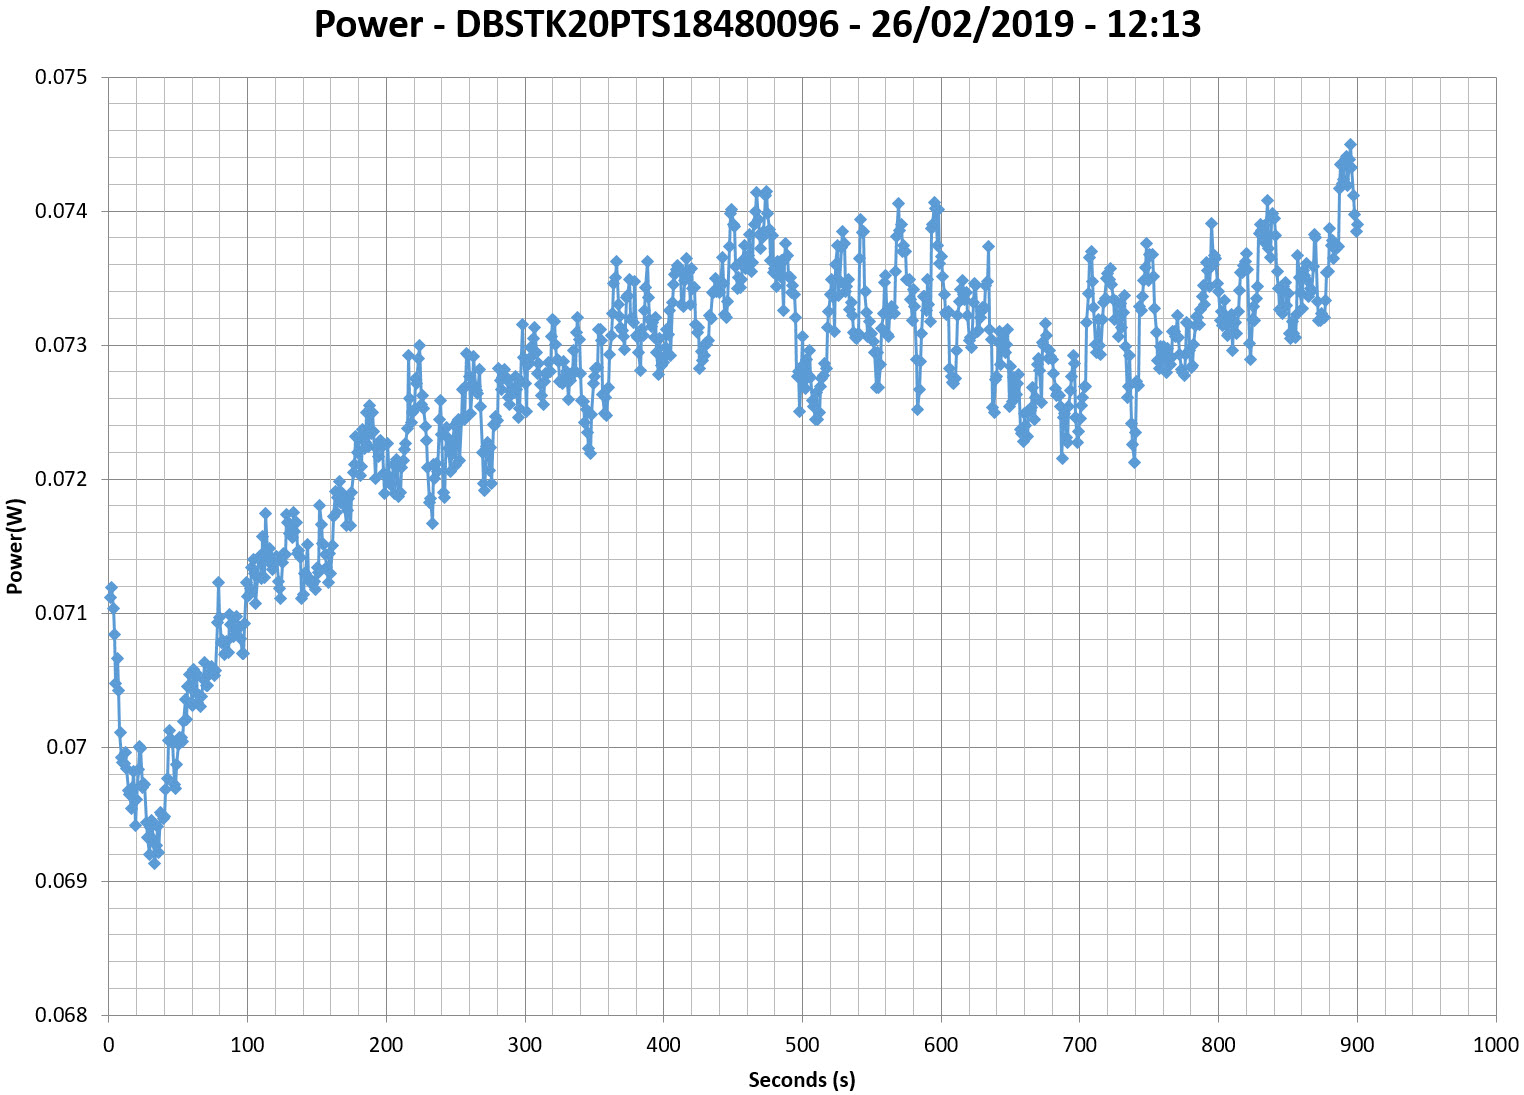Click the 0.071 y-axis tick label
1524x1095 pixels.
61,614
